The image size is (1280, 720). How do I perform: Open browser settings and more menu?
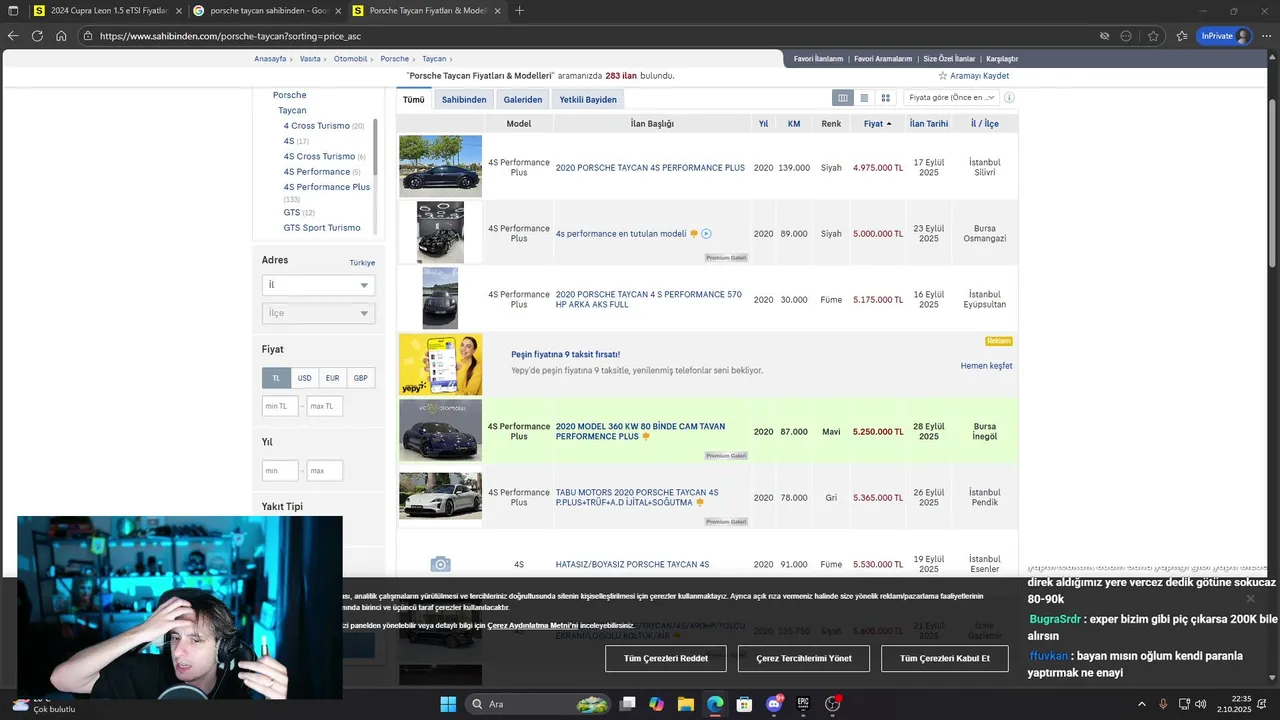tap(1265, 36)
